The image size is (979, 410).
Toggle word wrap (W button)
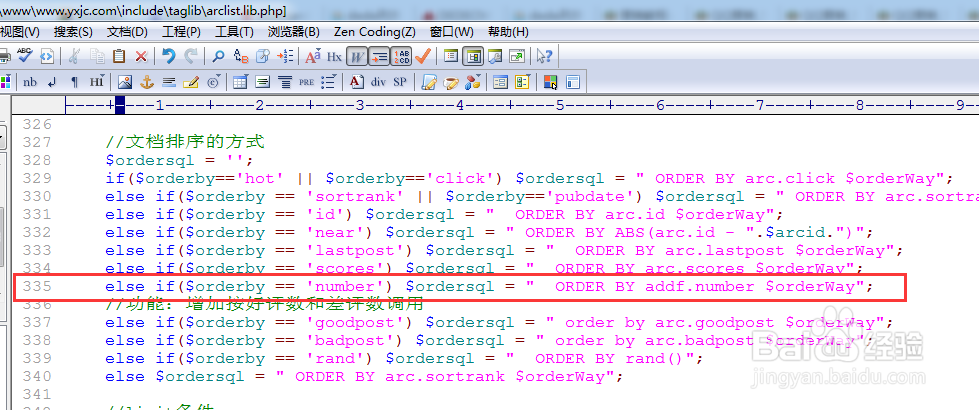(x=357, y=56)
